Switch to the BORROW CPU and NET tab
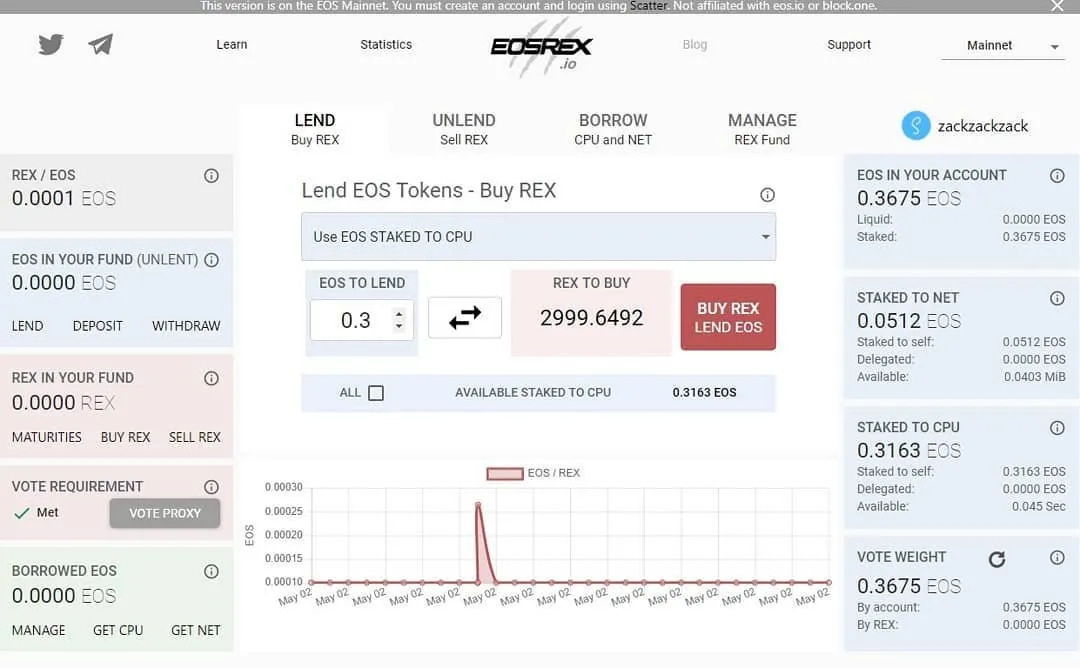Image resolution: width=1080 pixels, height=668 pixels. (x=613, y=129)
